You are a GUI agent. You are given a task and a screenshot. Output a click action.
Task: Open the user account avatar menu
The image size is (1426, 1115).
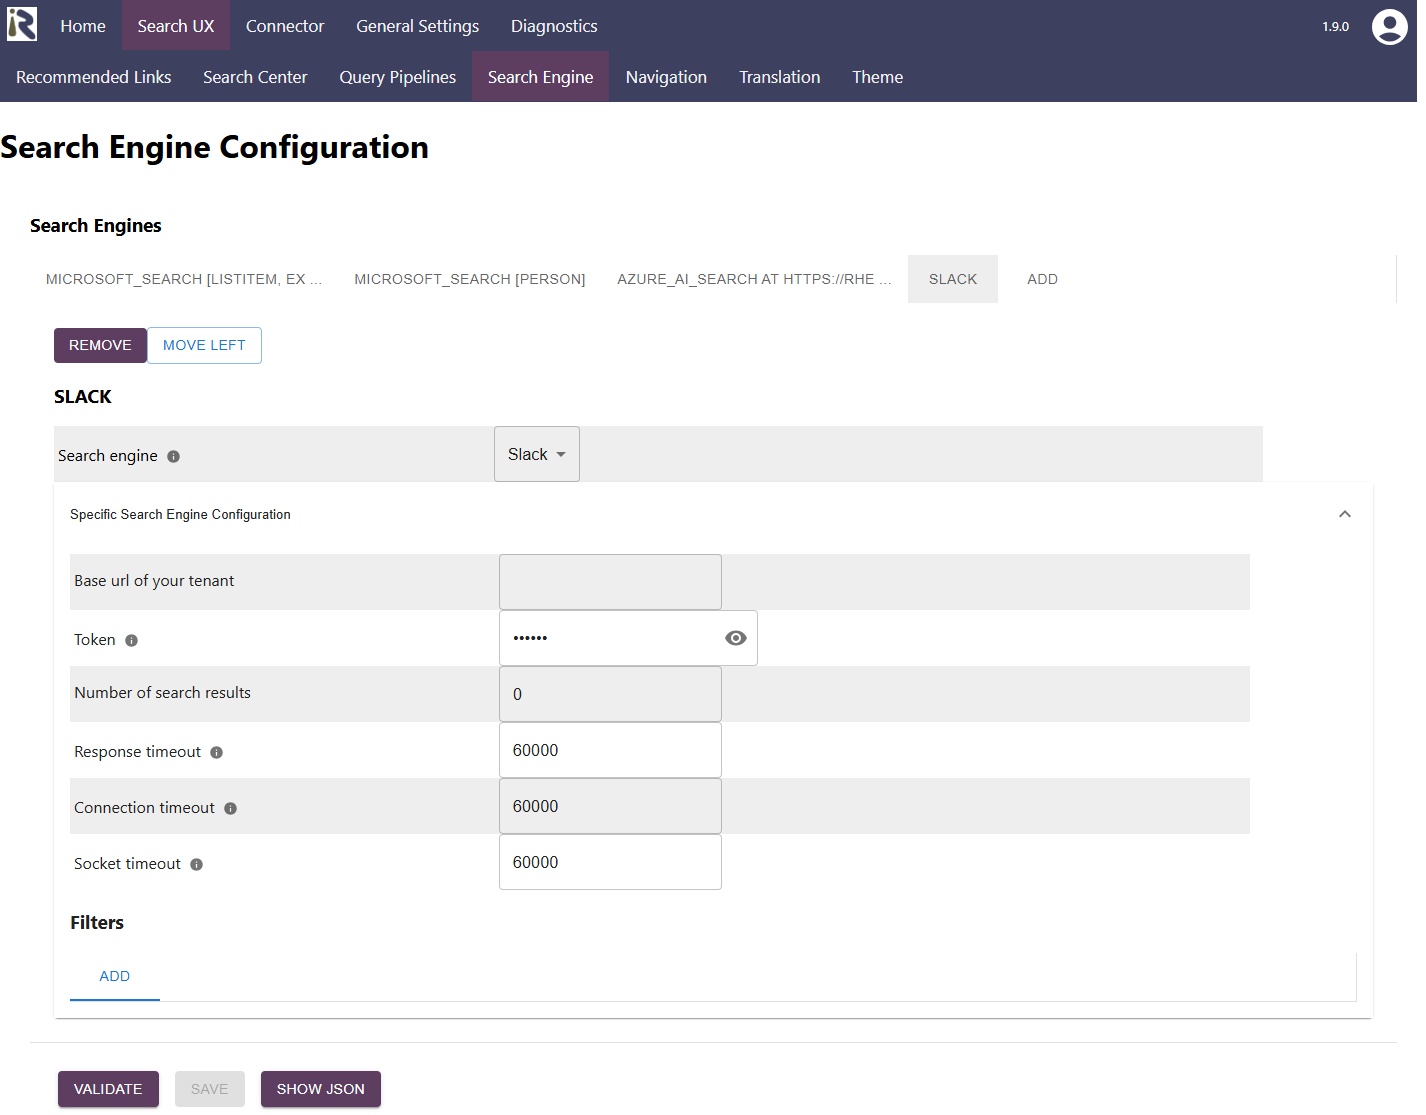(1389, 27)
